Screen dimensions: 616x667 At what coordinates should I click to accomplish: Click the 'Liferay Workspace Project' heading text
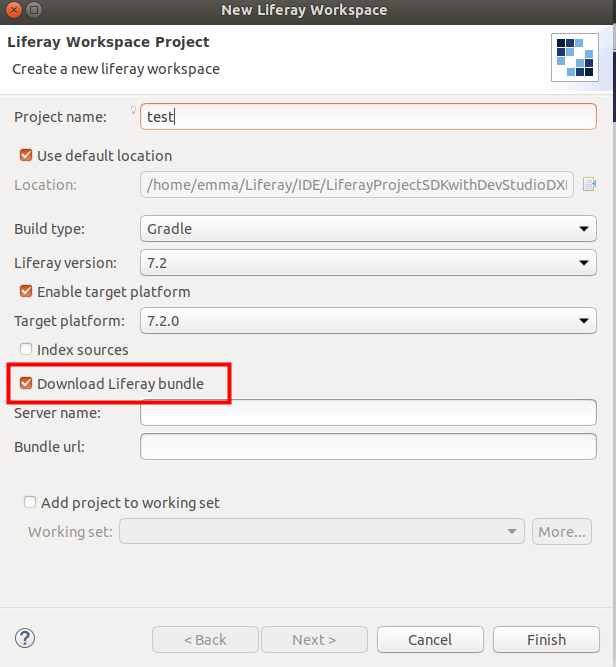[x=108, y=42]
